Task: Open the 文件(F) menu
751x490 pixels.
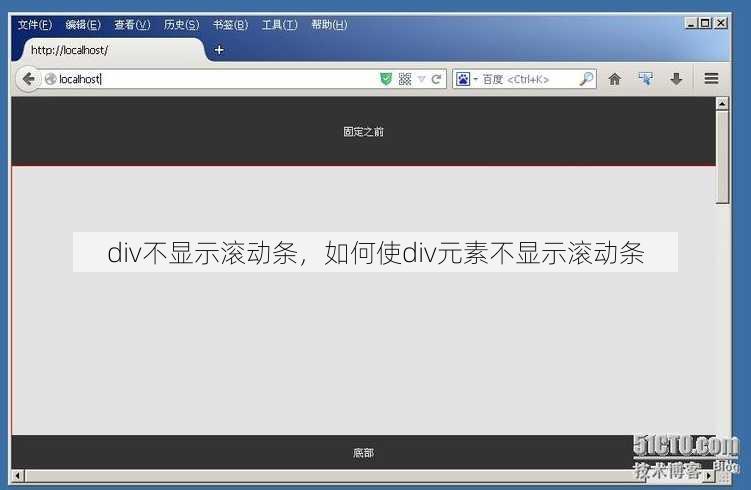Action: 34,24
